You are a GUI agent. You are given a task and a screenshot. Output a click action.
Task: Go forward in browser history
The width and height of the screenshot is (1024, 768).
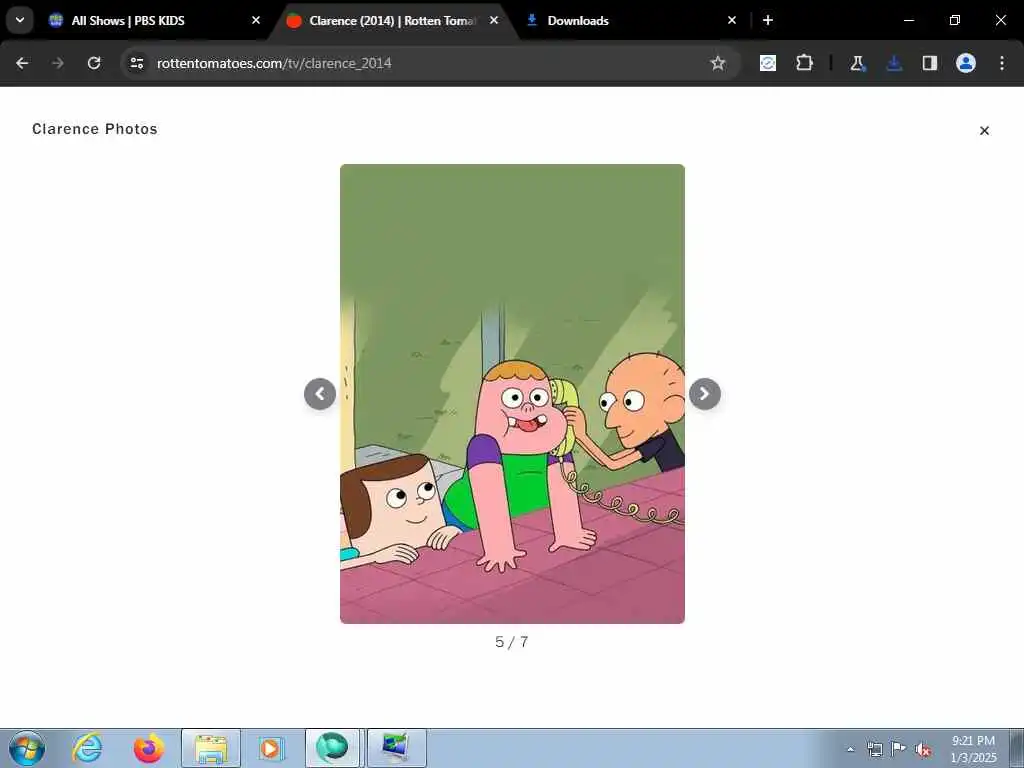pos(58,63)
